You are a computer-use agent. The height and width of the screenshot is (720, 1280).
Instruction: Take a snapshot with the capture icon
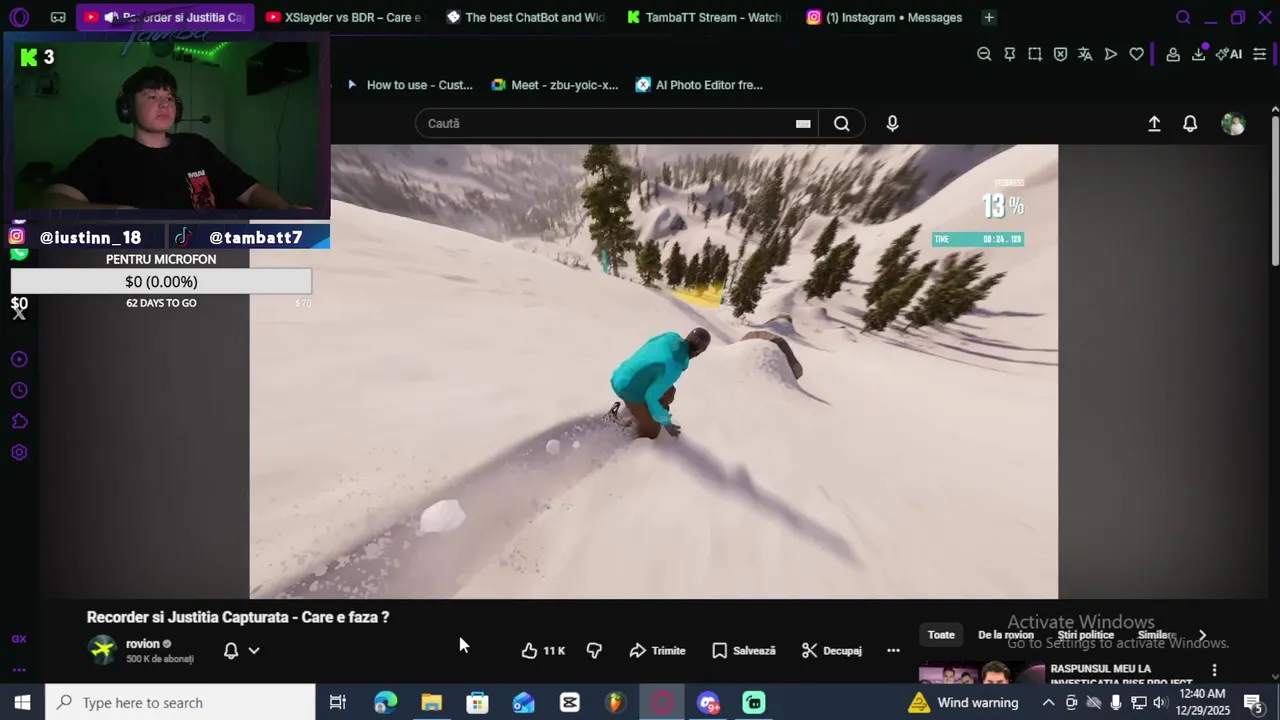(1035, 54)
